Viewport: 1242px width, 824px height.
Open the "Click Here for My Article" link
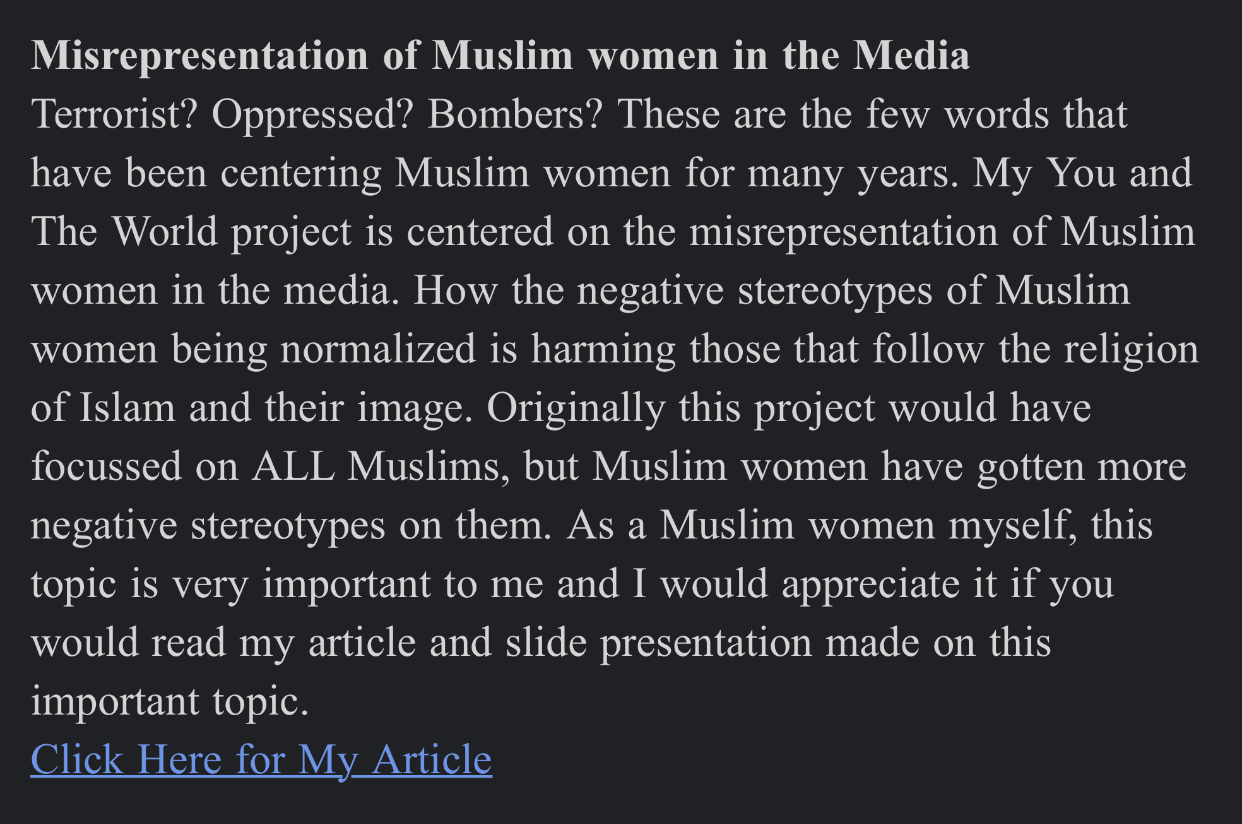(x=261, y=760)
